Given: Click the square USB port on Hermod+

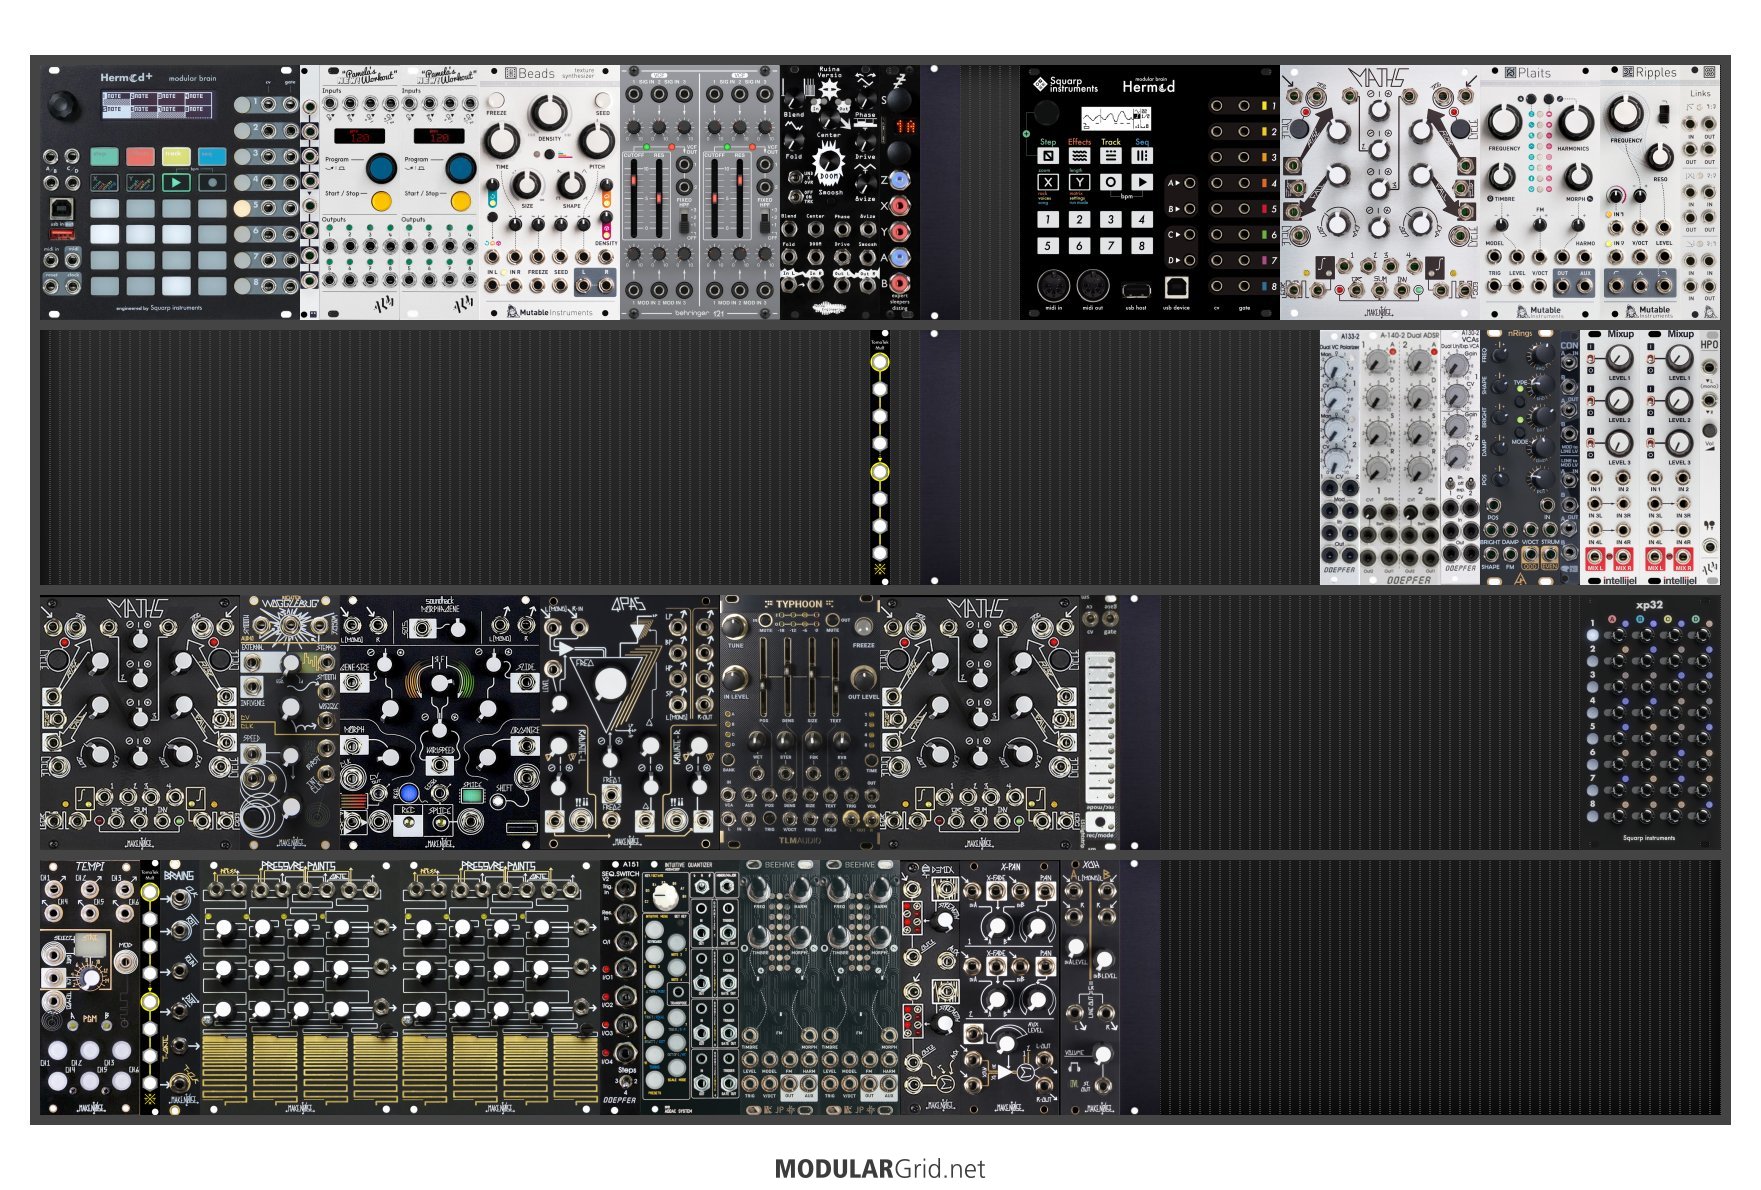Looking at the screenshot, I should 61,209.
